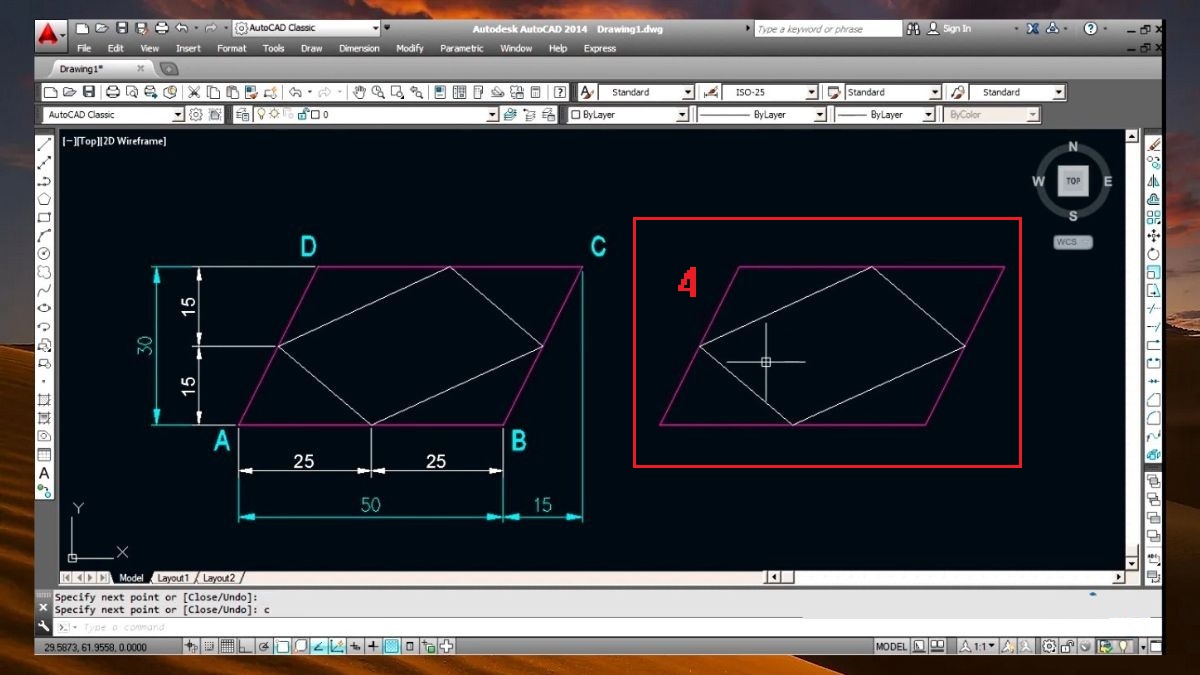Toggle Snap Mode in status bar
The height and width of the screenshot is (675, 1200).
tap(209, 646)
